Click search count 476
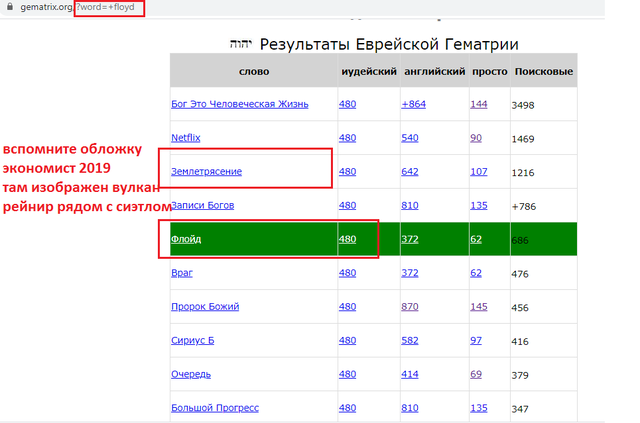 click(520, 274)
